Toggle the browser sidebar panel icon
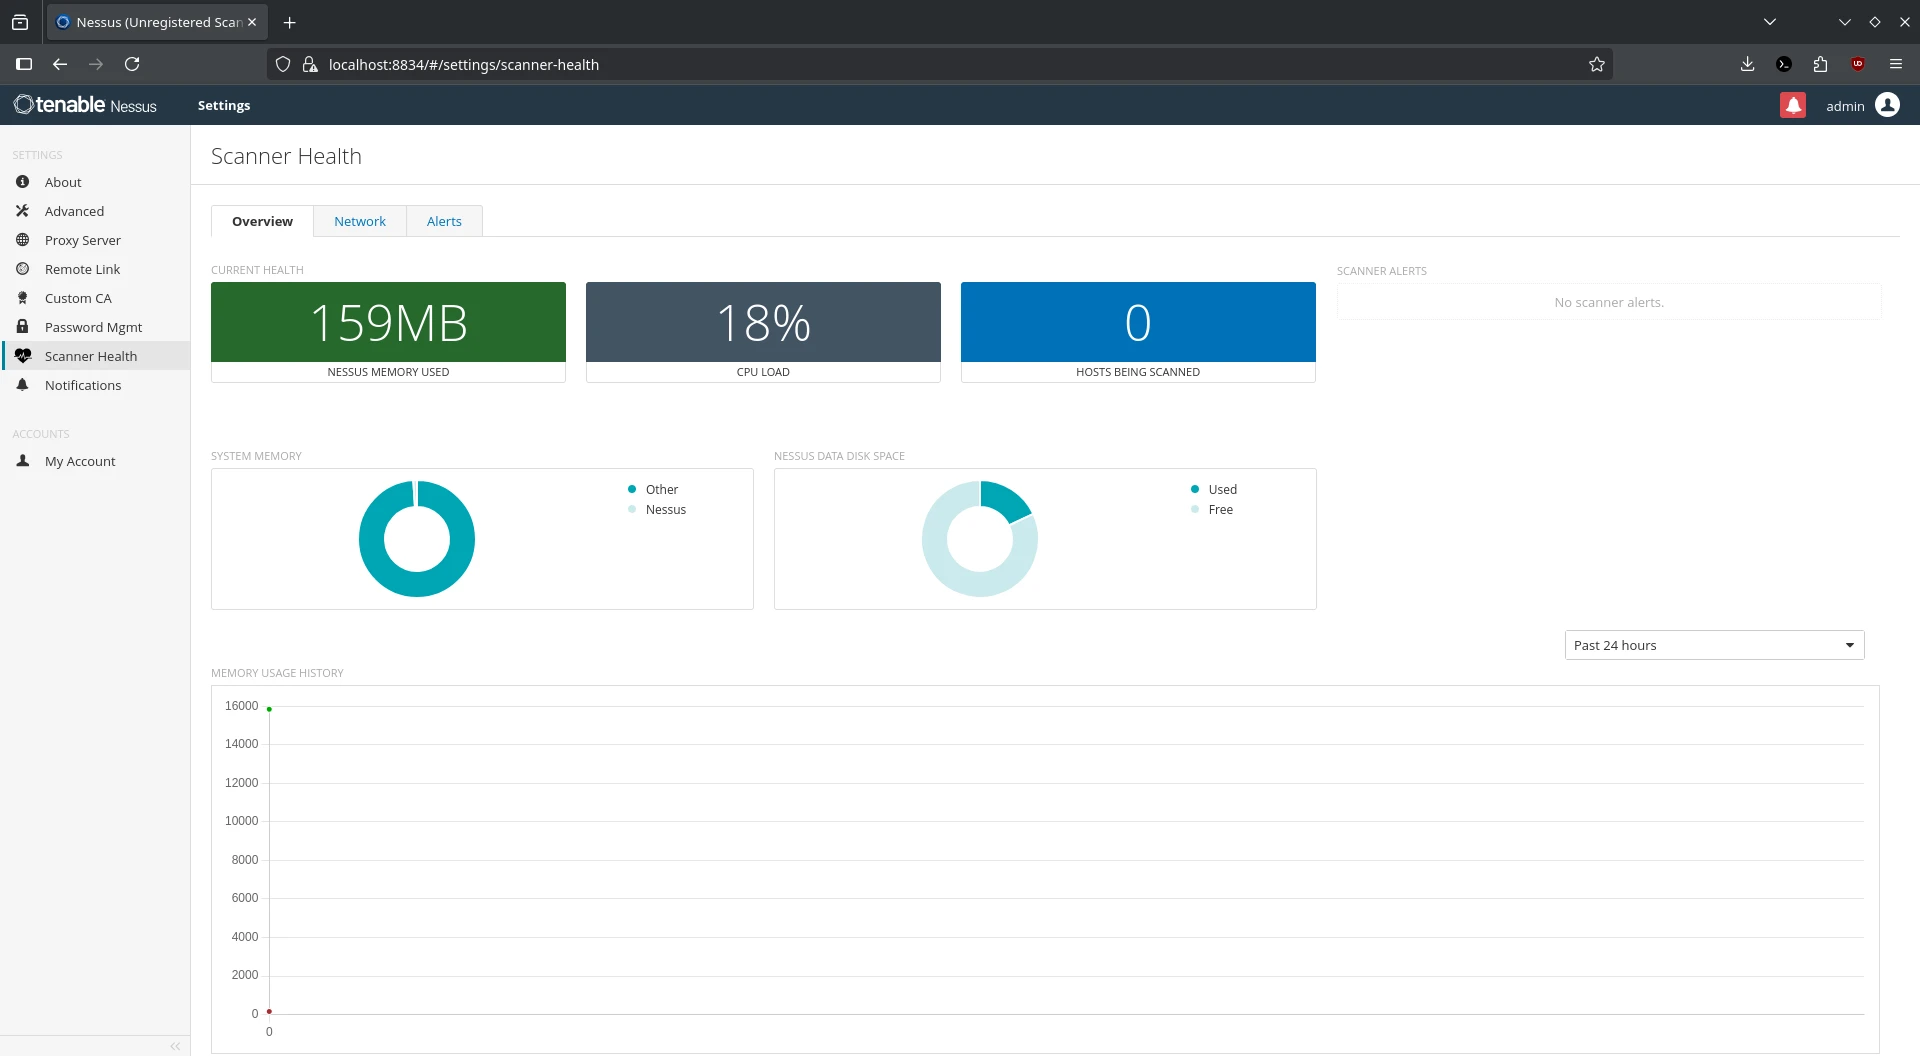This screenshot has width=1920, height=1056. (24, 64)
